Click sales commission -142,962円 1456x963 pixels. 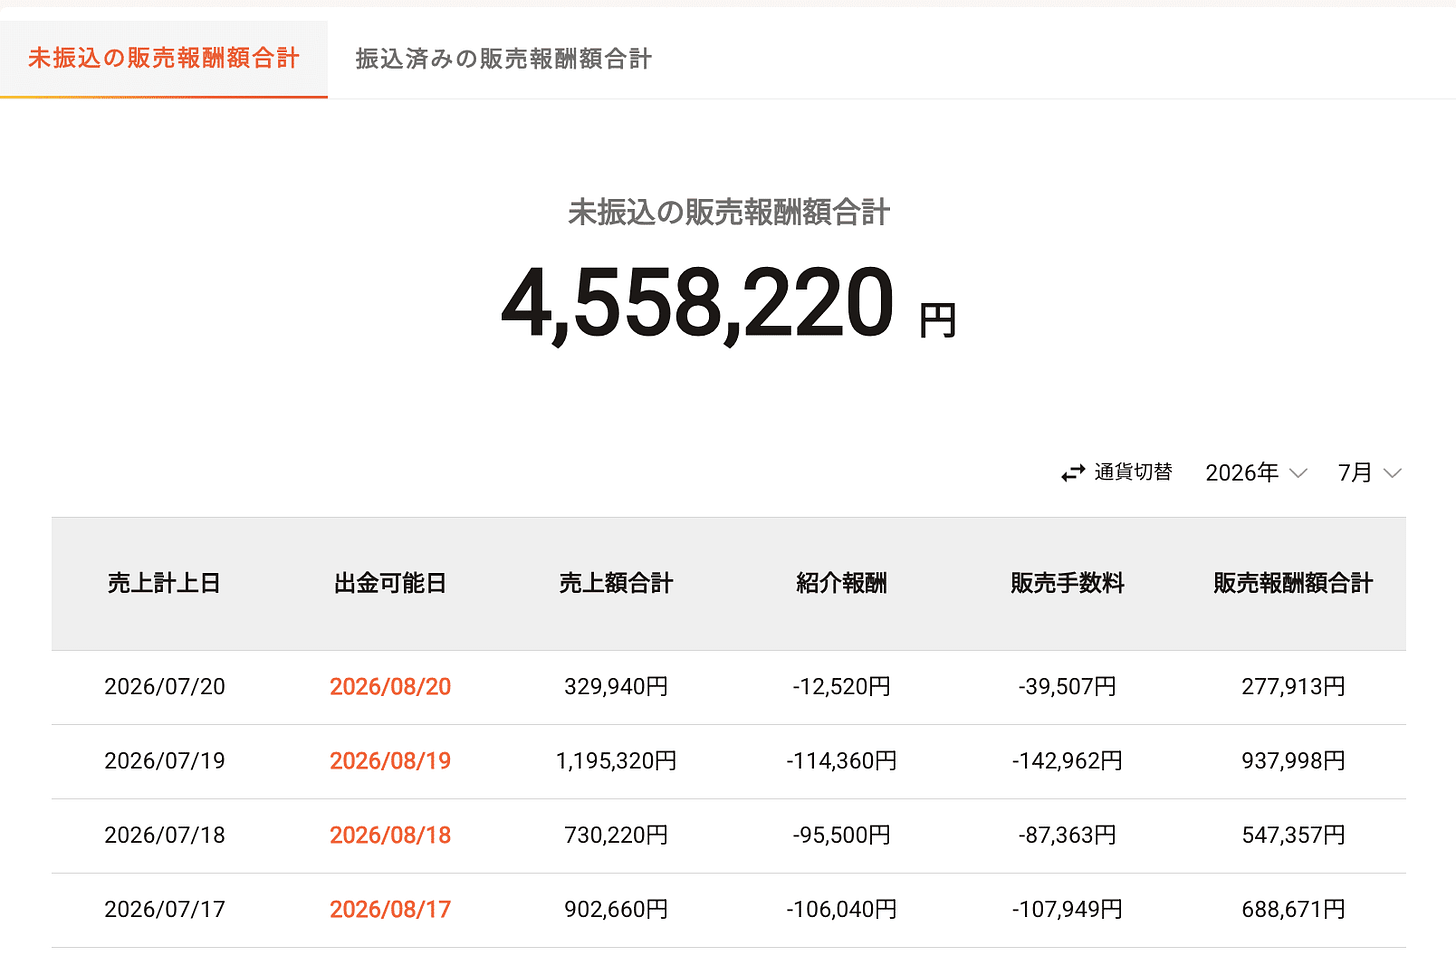point(1067,761)
